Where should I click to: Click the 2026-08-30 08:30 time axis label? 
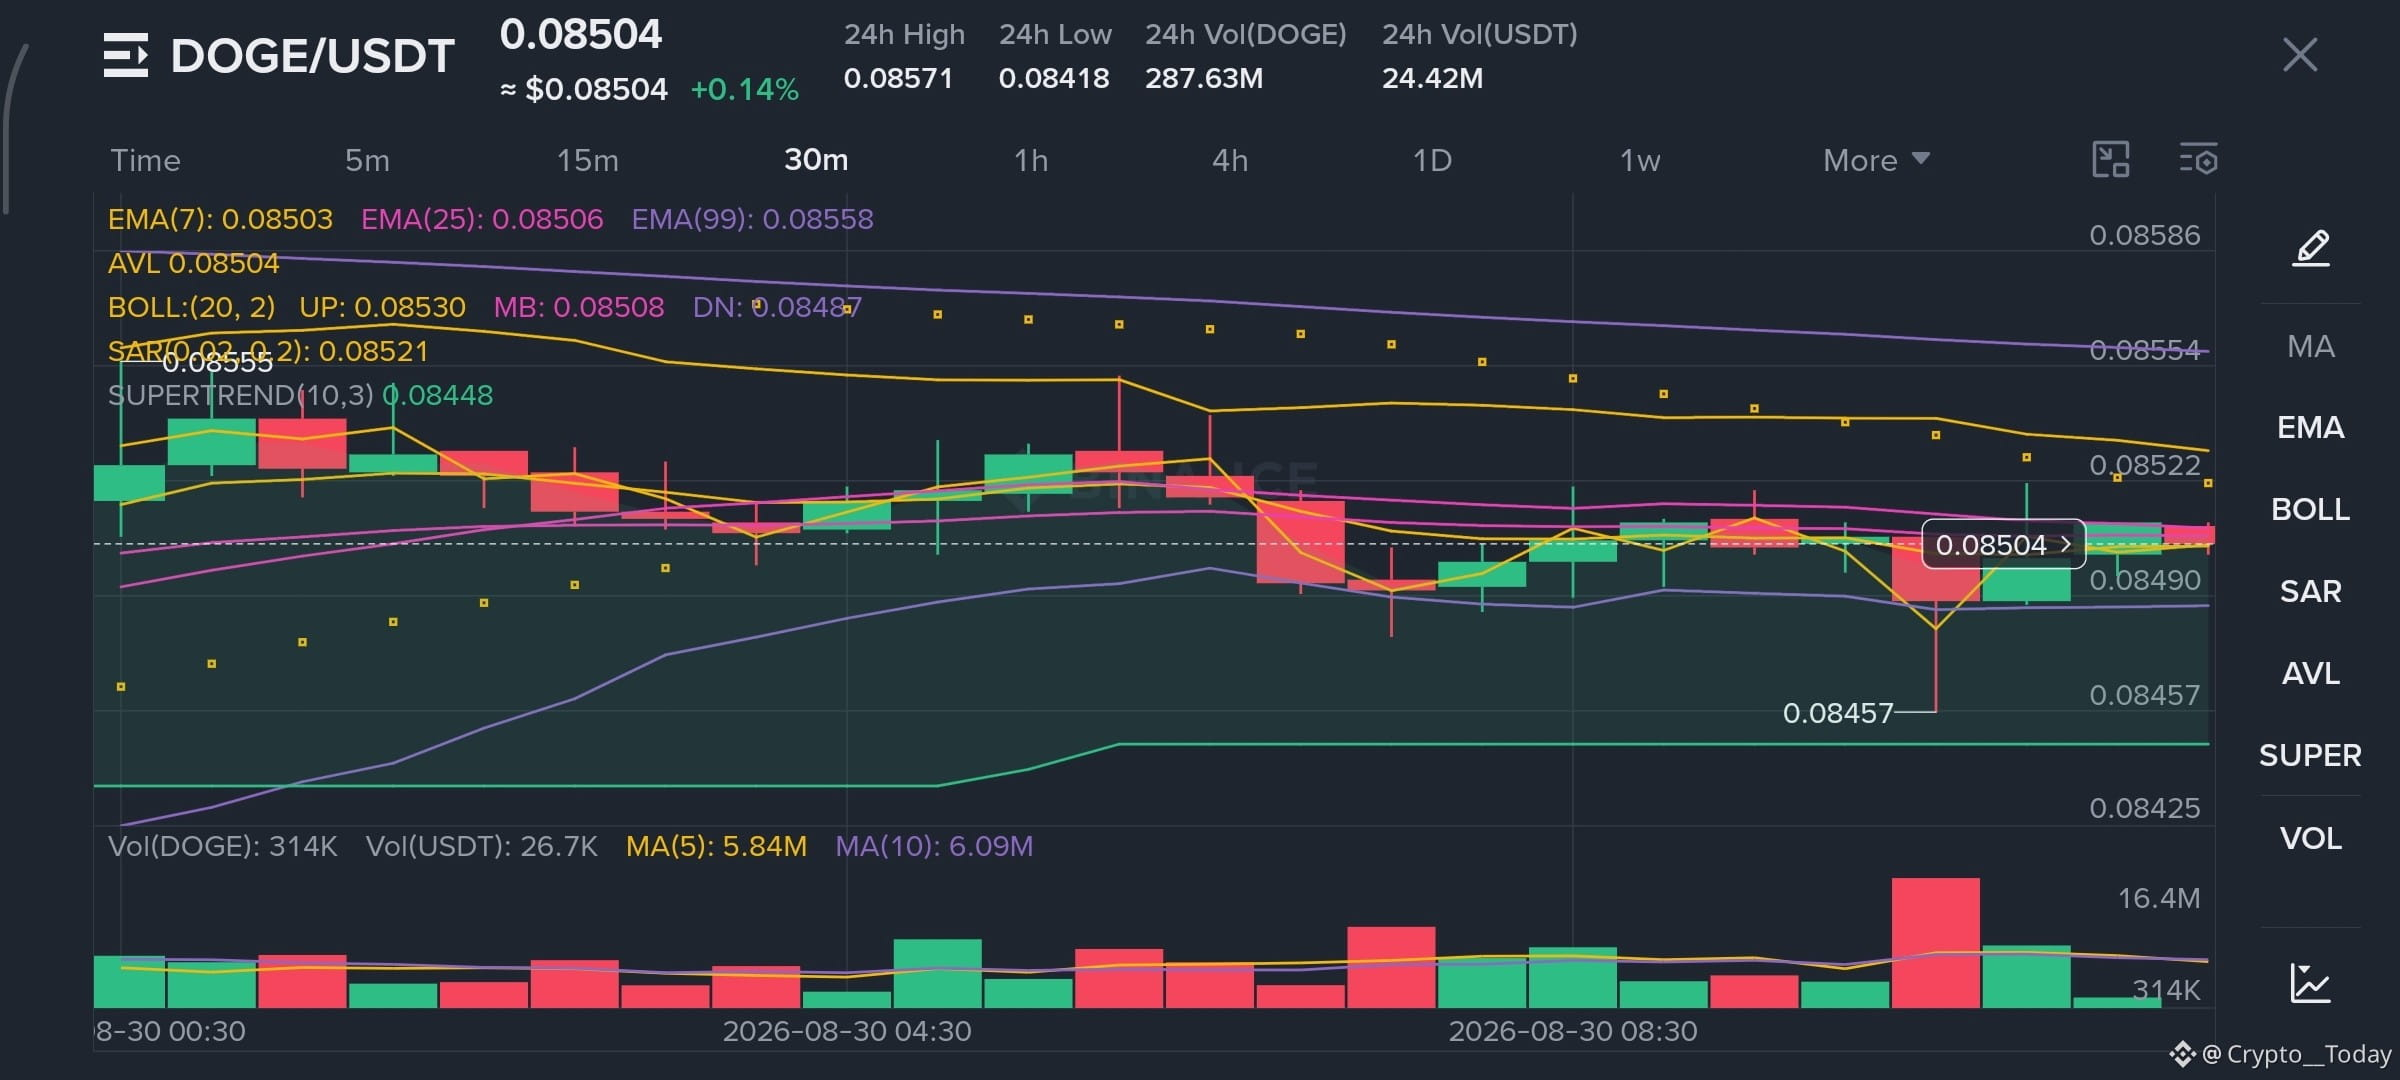tap(1573, 1031)
